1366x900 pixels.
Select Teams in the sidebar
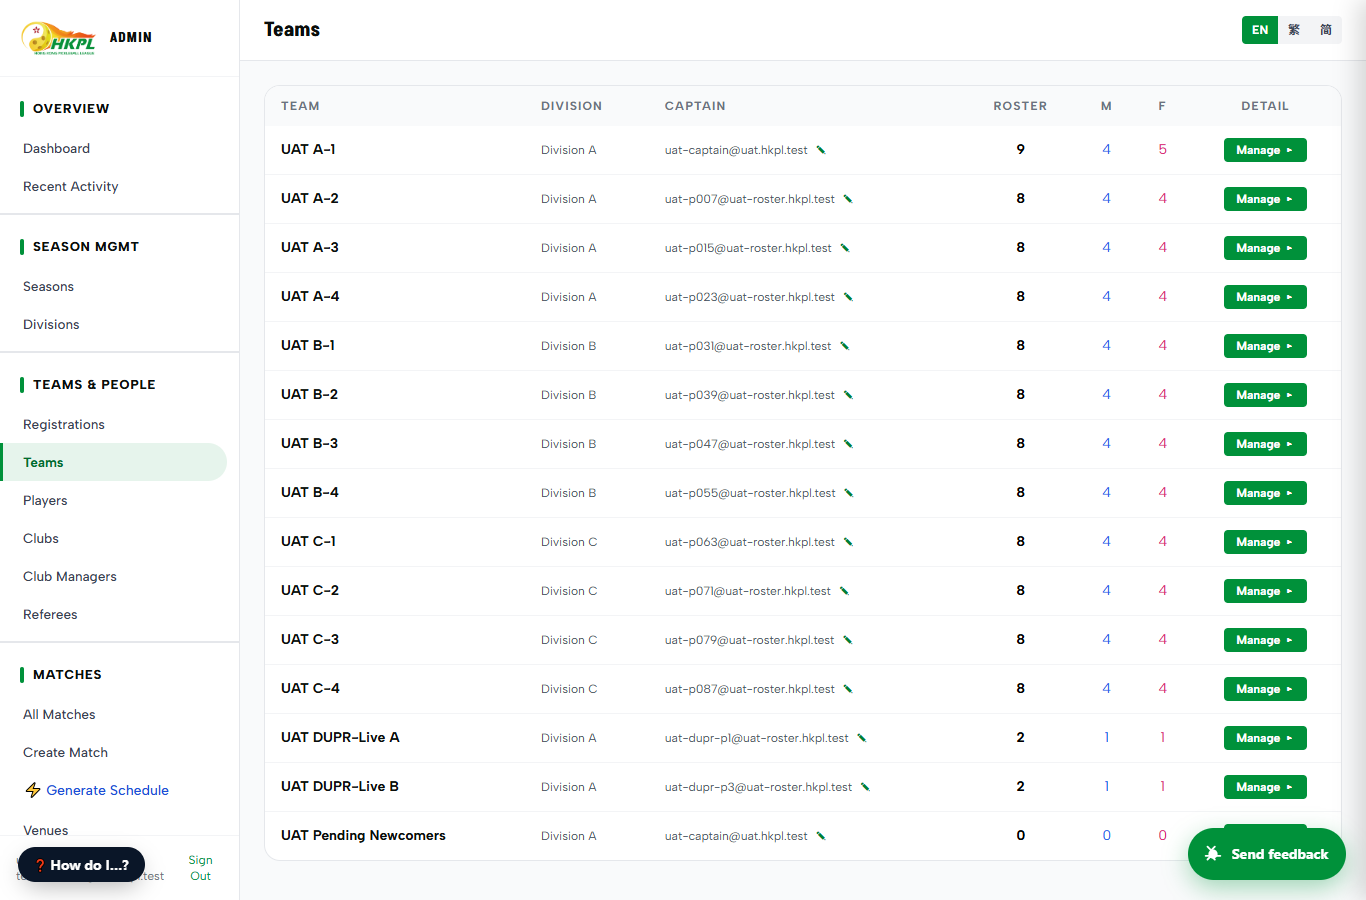coord(113,462)
